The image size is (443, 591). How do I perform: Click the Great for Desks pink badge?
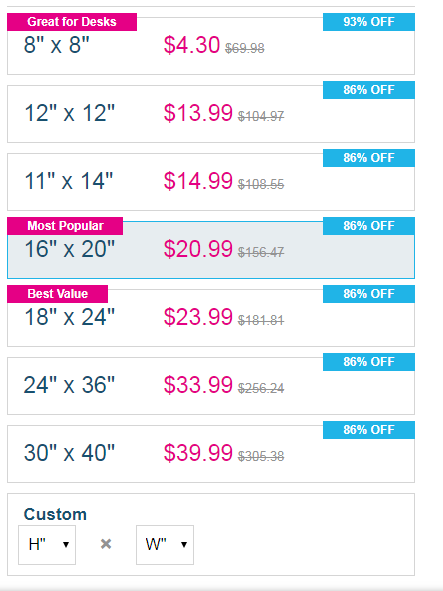[x=72, y=22]
